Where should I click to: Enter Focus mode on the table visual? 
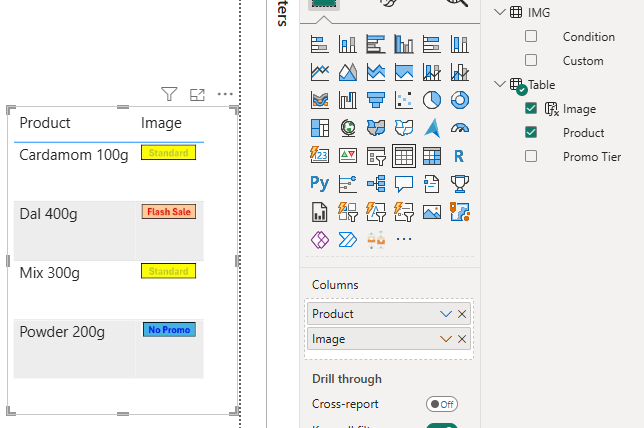pos(197,94)
